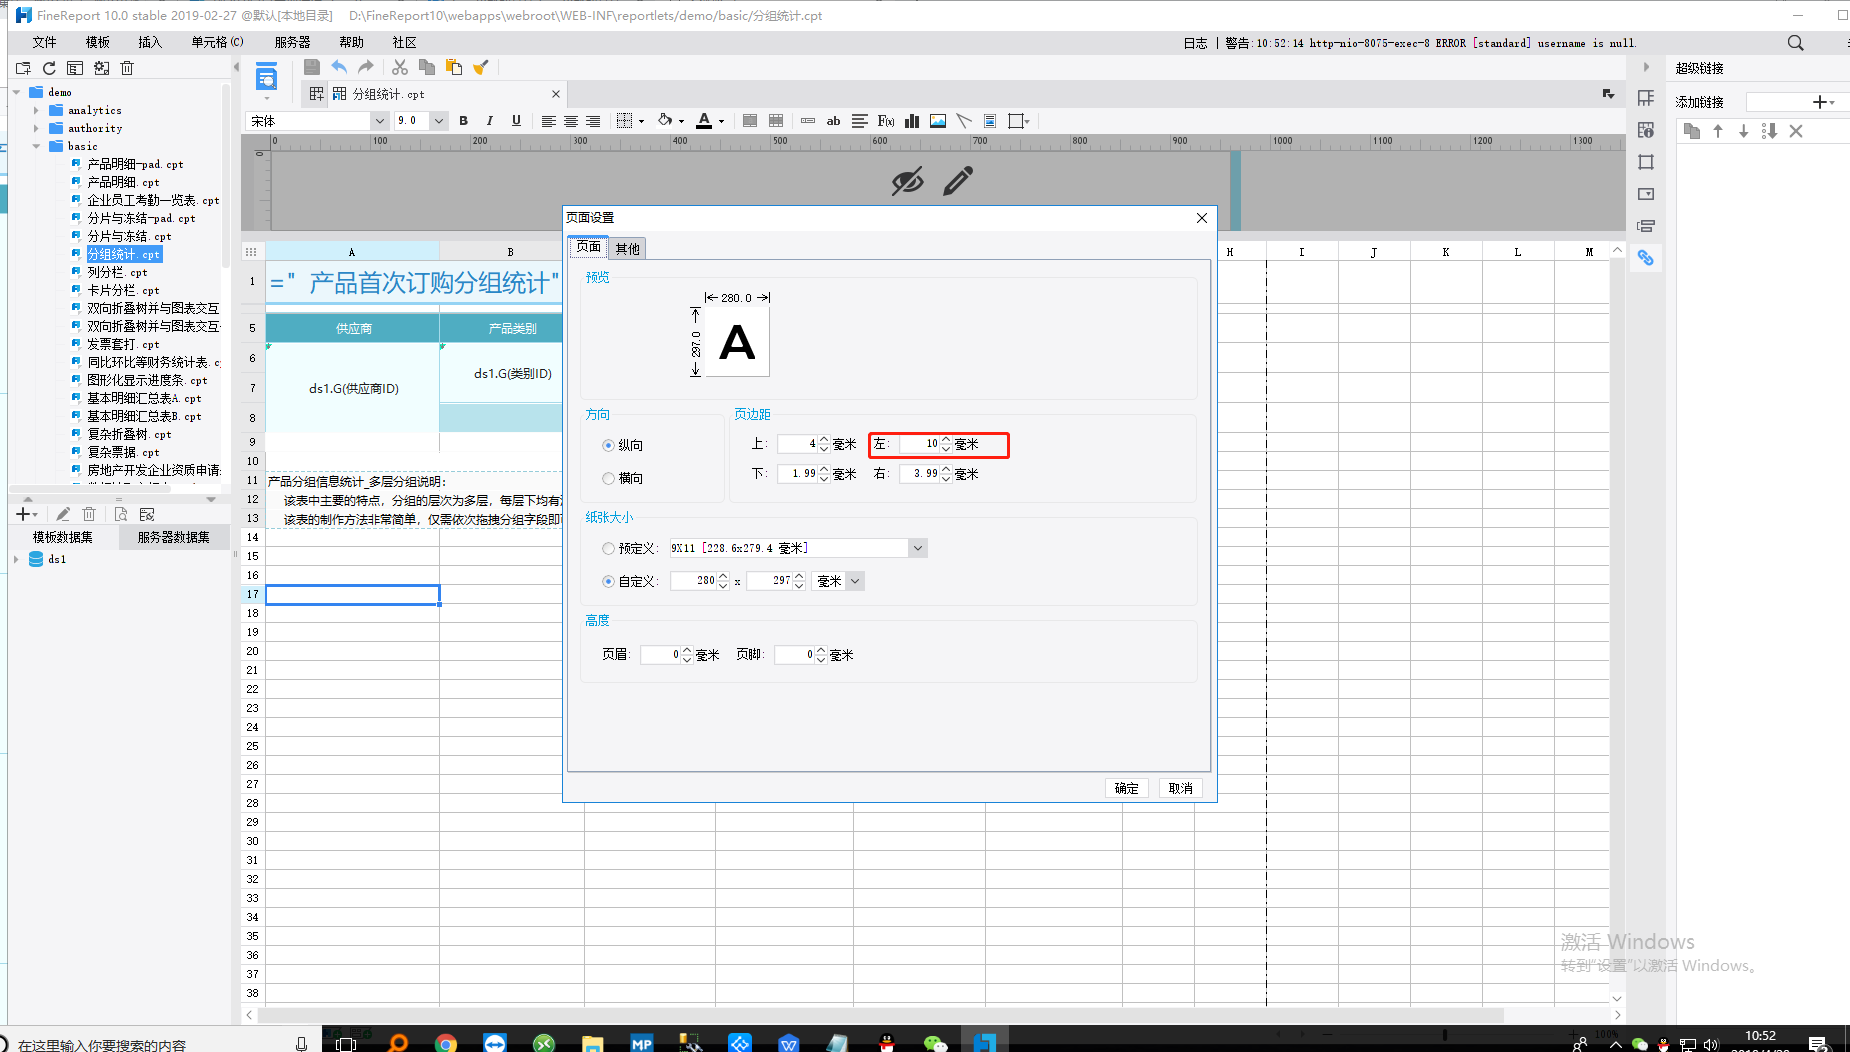Align cell text left
This screenshot has height=1052, width=1850.
click(x=548, y=121)
